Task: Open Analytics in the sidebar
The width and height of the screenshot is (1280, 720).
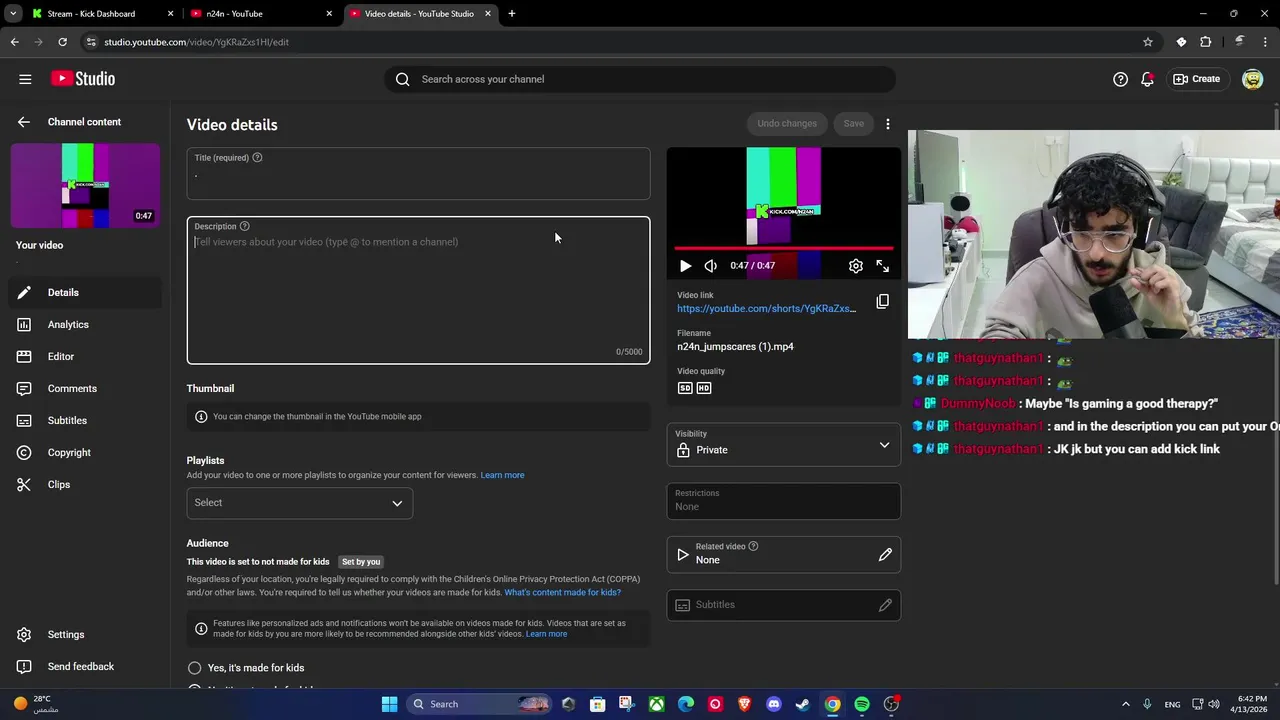Action: tap(85, 325)
